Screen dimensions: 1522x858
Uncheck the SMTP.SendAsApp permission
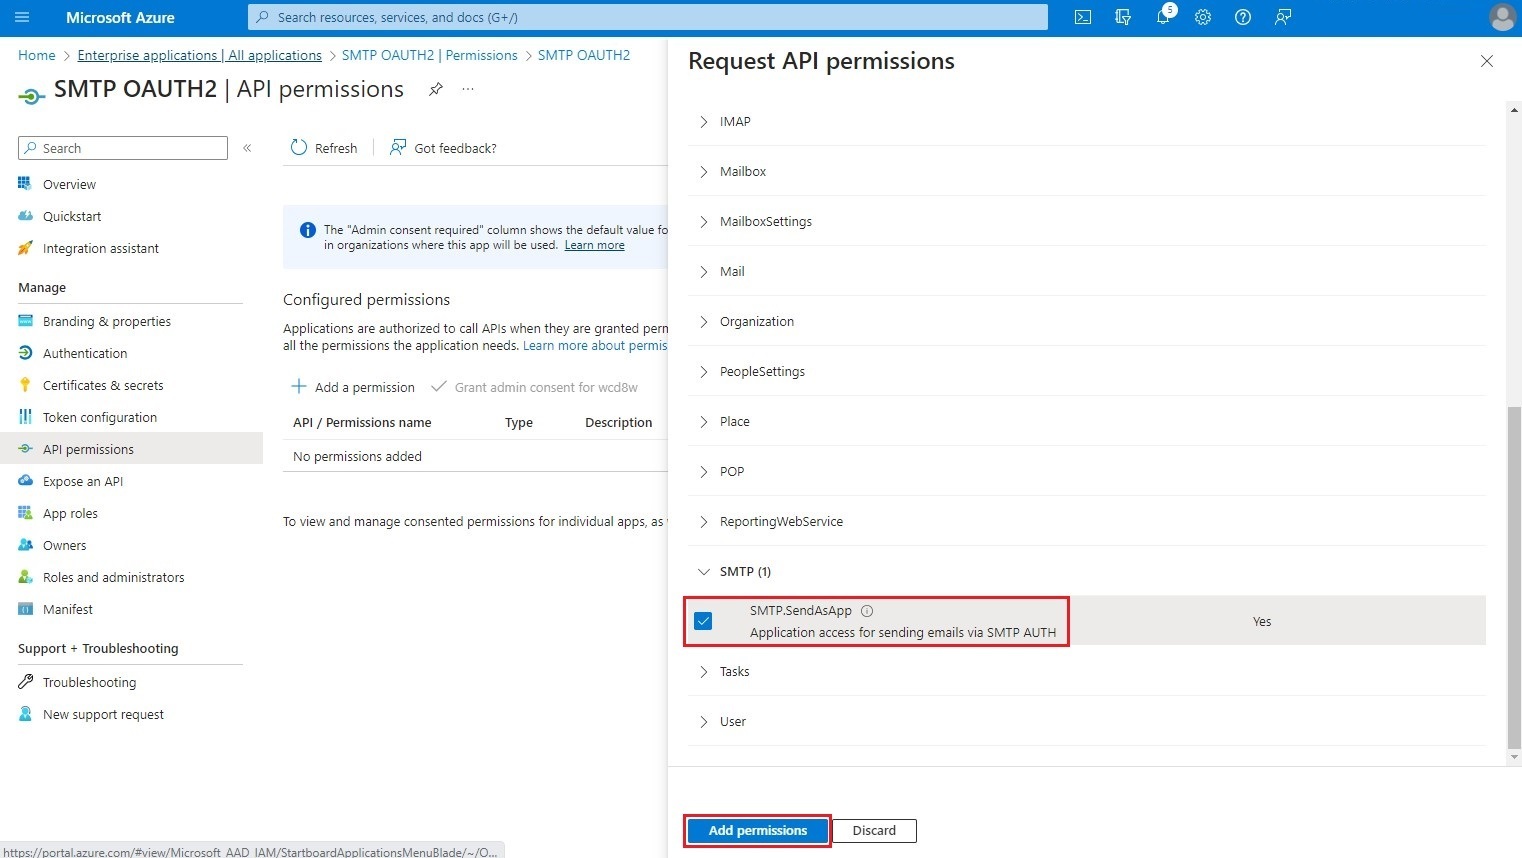coord(703,620)
